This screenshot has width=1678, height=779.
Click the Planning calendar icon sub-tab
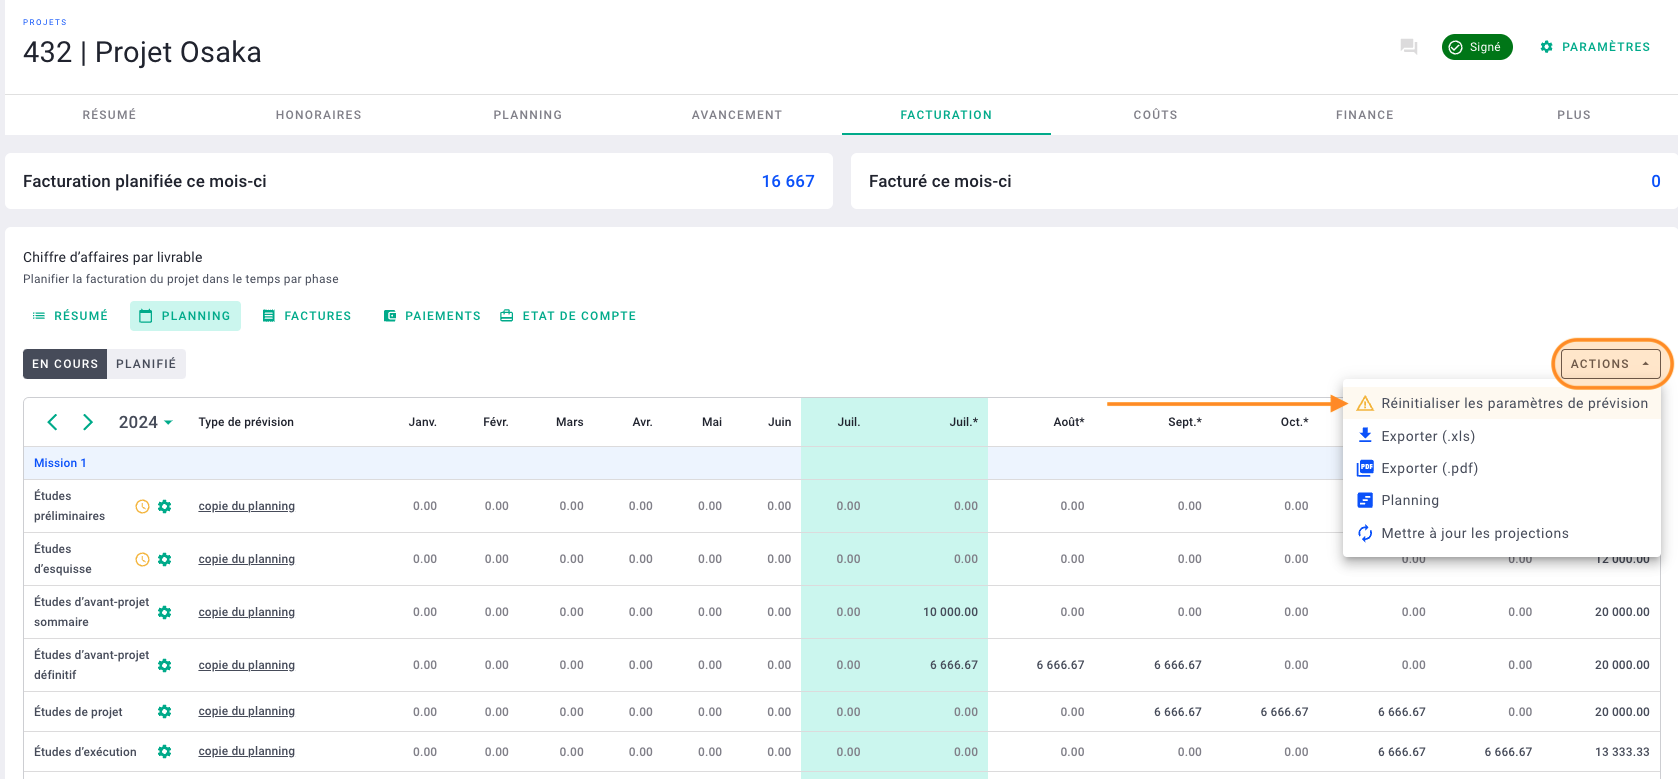[146, 316]
